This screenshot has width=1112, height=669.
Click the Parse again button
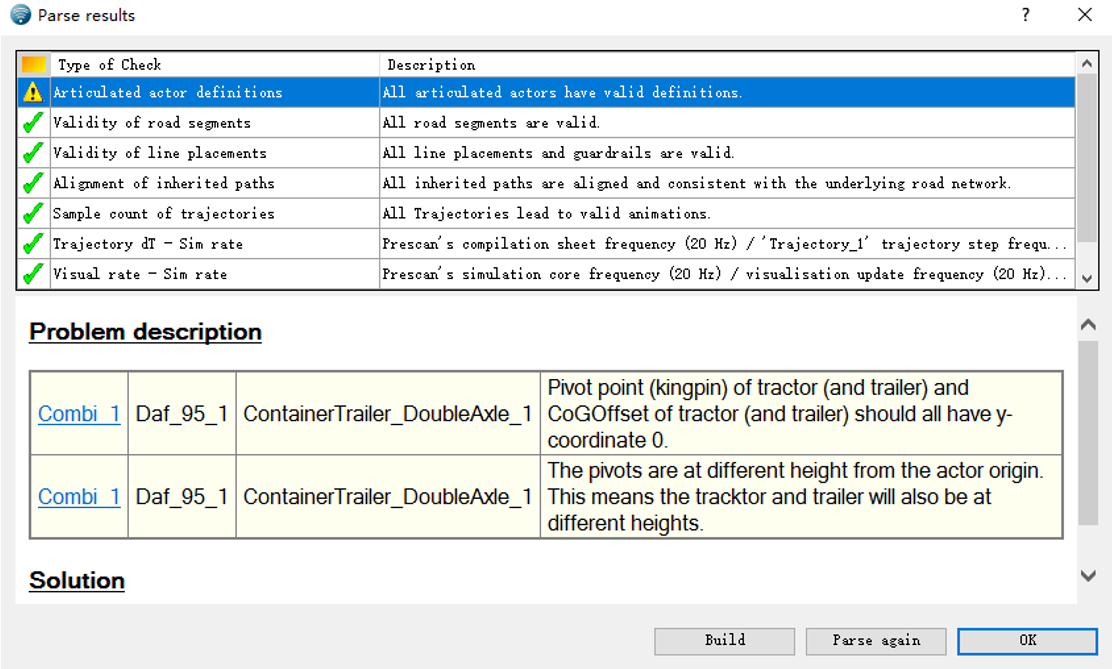[875, 641]
